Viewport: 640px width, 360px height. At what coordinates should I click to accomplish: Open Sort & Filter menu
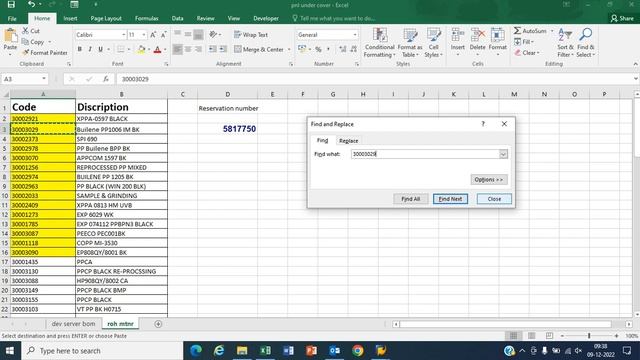565,43
